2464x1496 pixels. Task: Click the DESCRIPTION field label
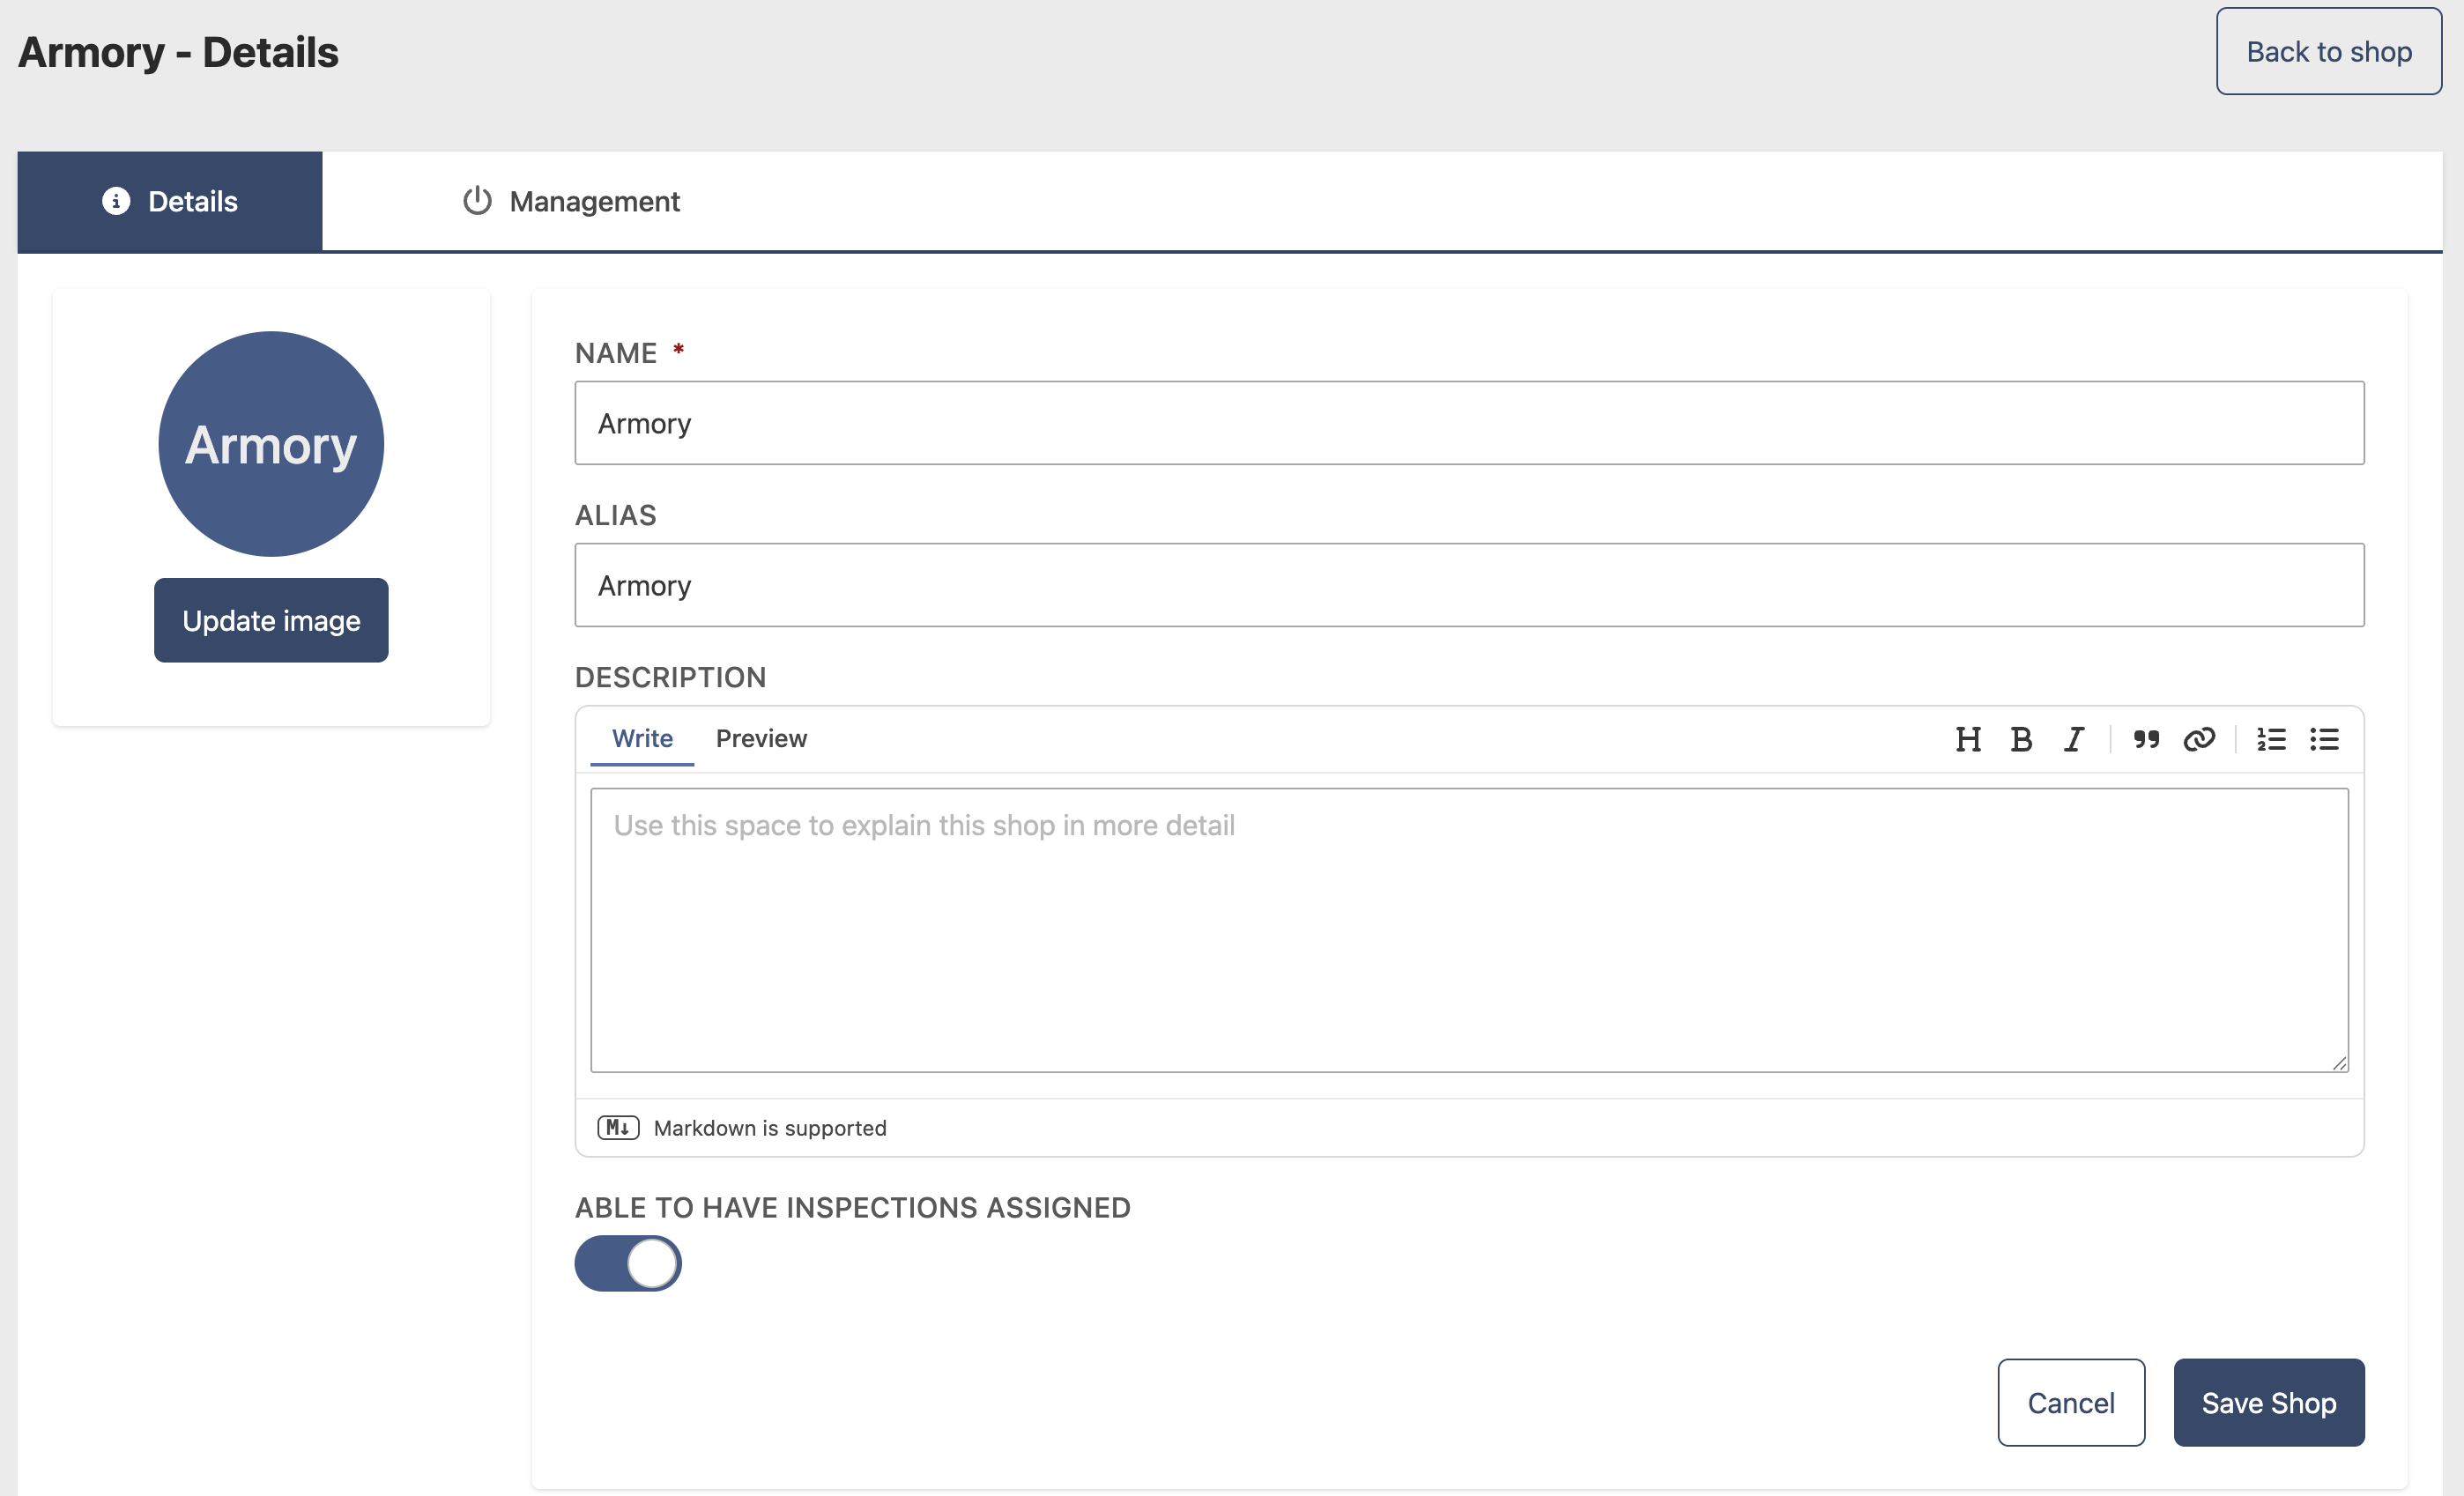pyautogui.click(x=671, y=677)
